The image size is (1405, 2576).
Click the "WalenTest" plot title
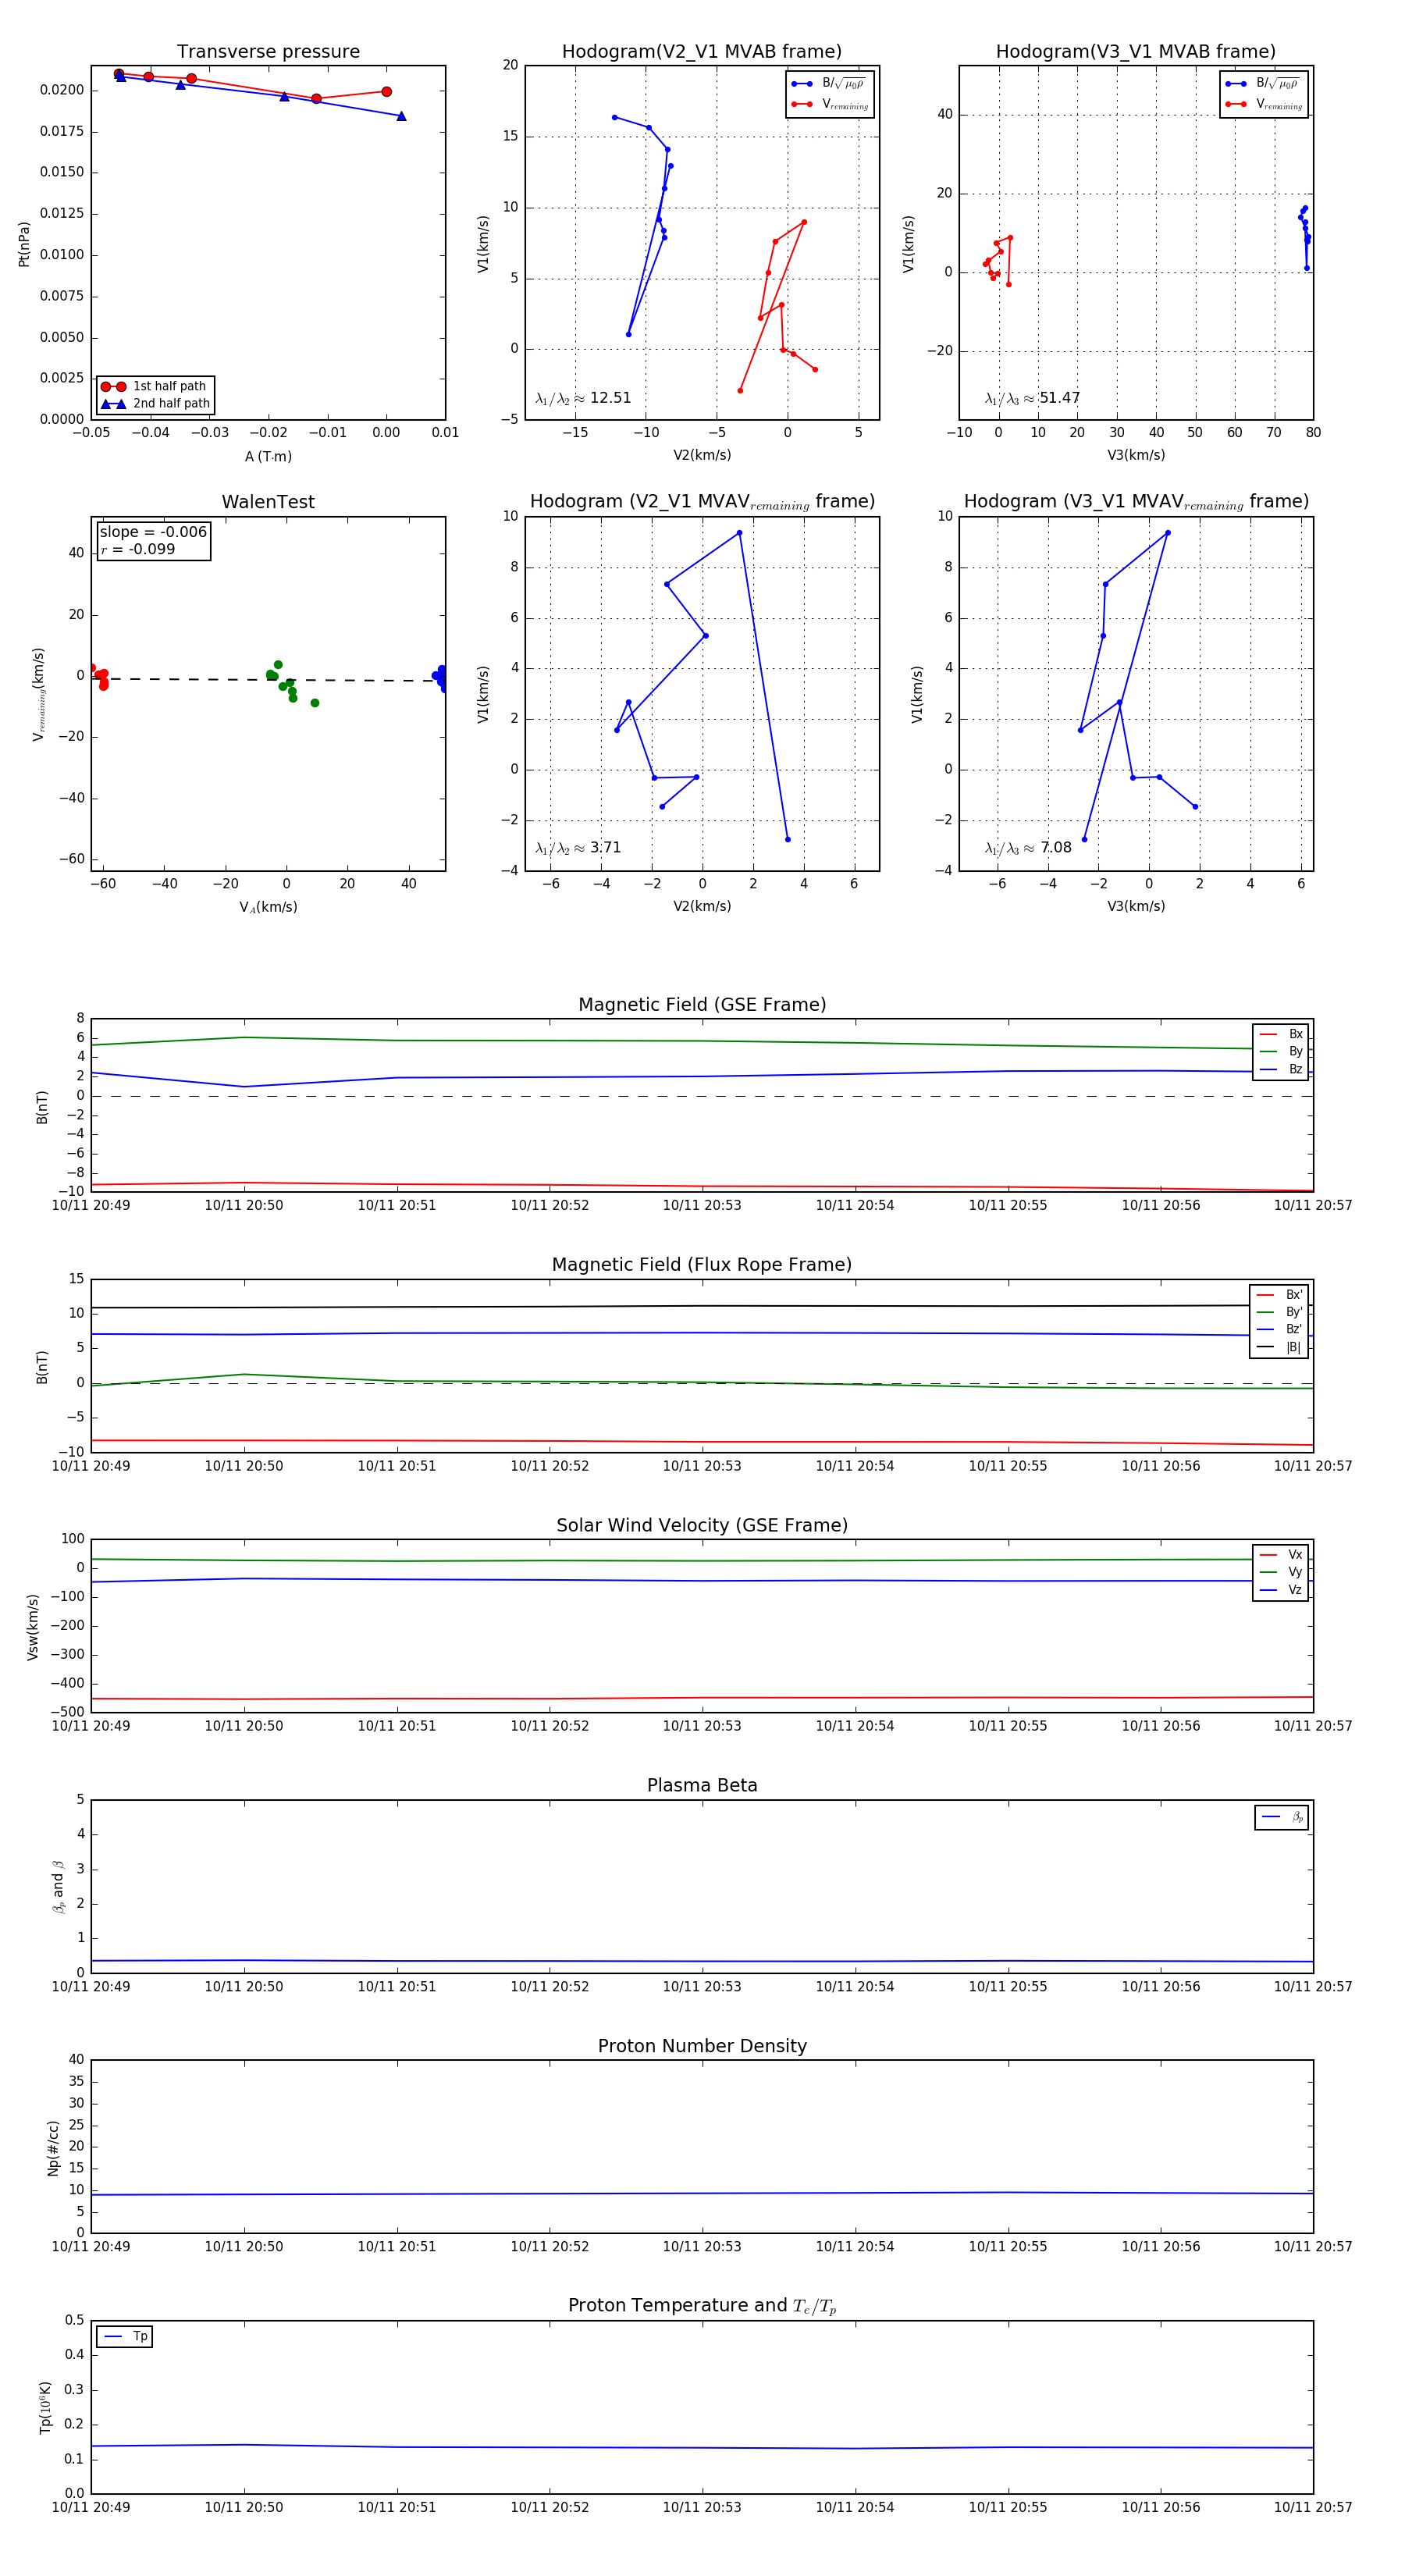(x=268, y=502)
